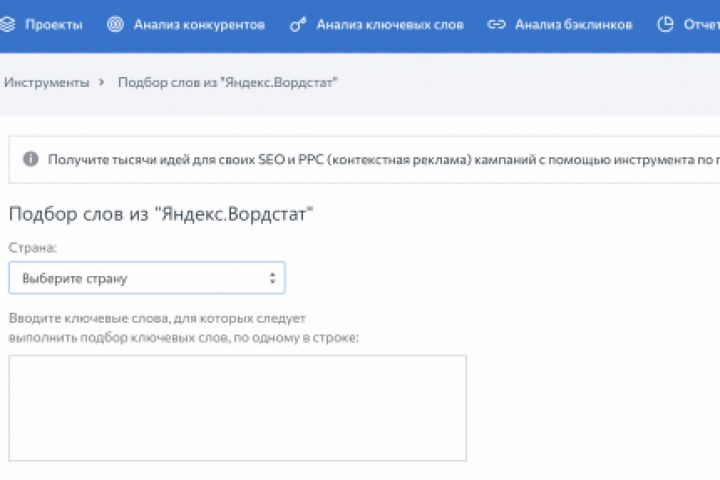
Task: Open the Анализ бэклинков menu
Action: [x=574, y=24]
